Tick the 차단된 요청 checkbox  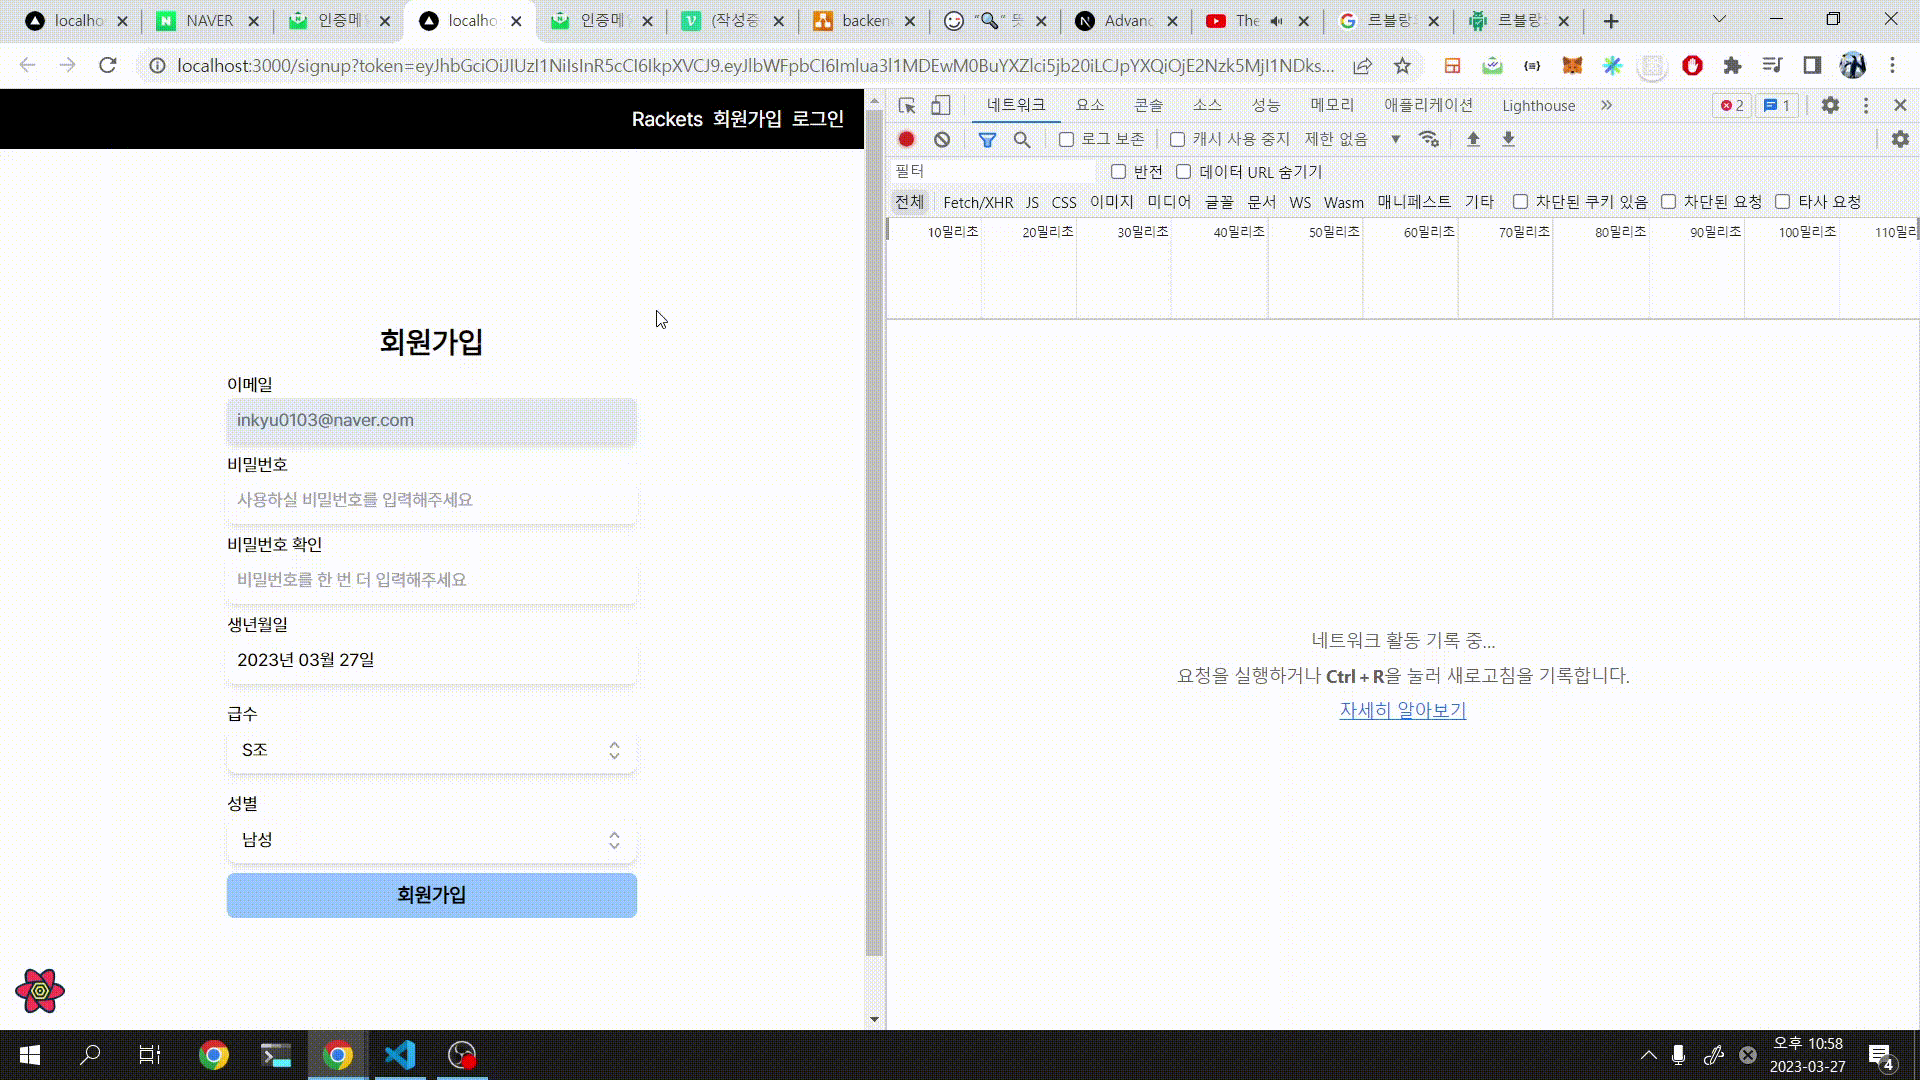[x=1668, y=201]
